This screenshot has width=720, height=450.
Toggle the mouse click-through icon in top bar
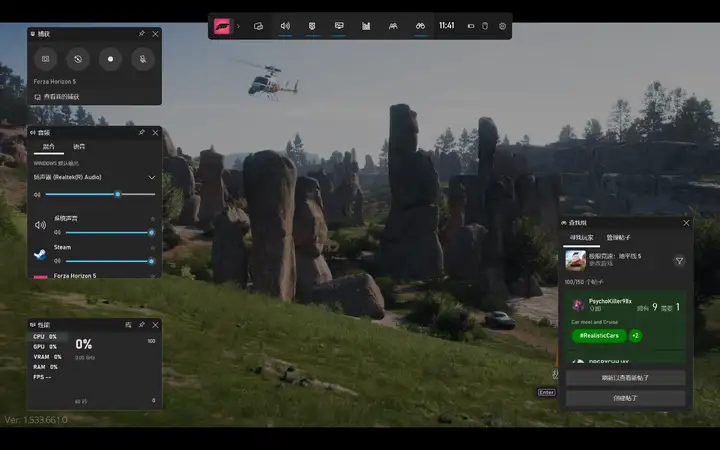485,26
